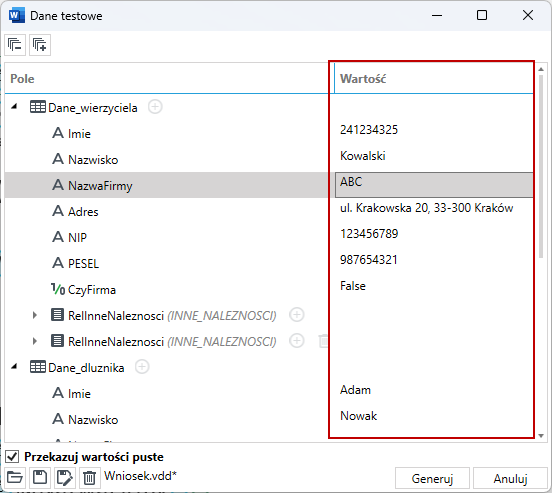Screen dimensions: 552x493
Task: Add a record next to Dane_dluznika
Action: (x=142, y=367)
